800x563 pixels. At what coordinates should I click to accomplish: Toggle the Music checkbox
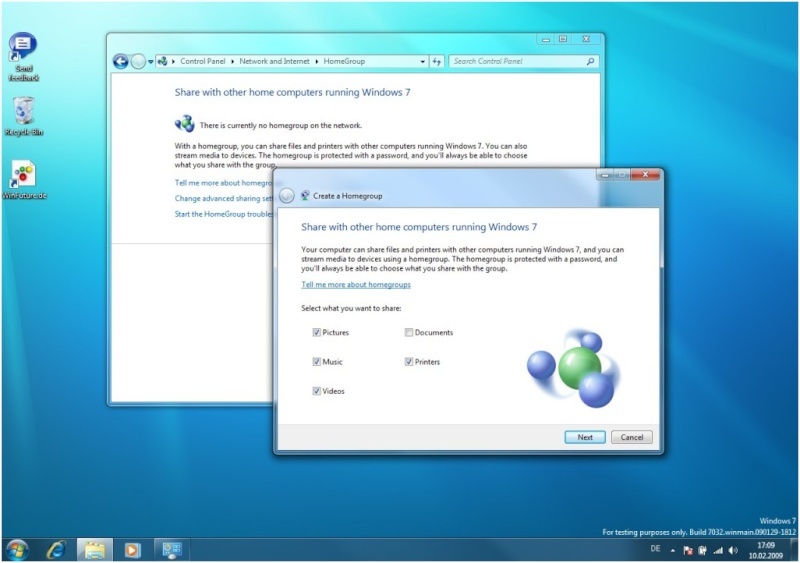click(x=316, y=361)
